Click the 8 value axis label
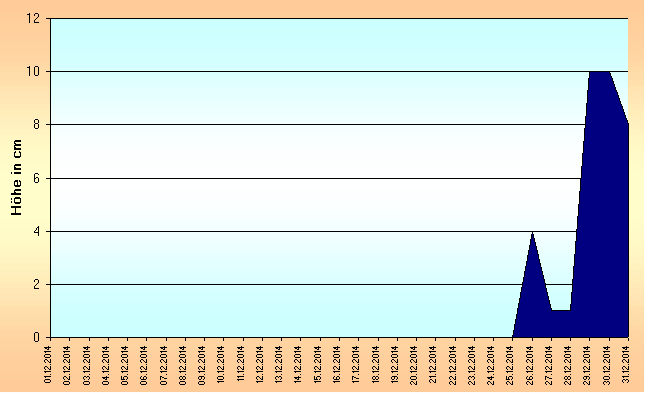 (37, 125)
